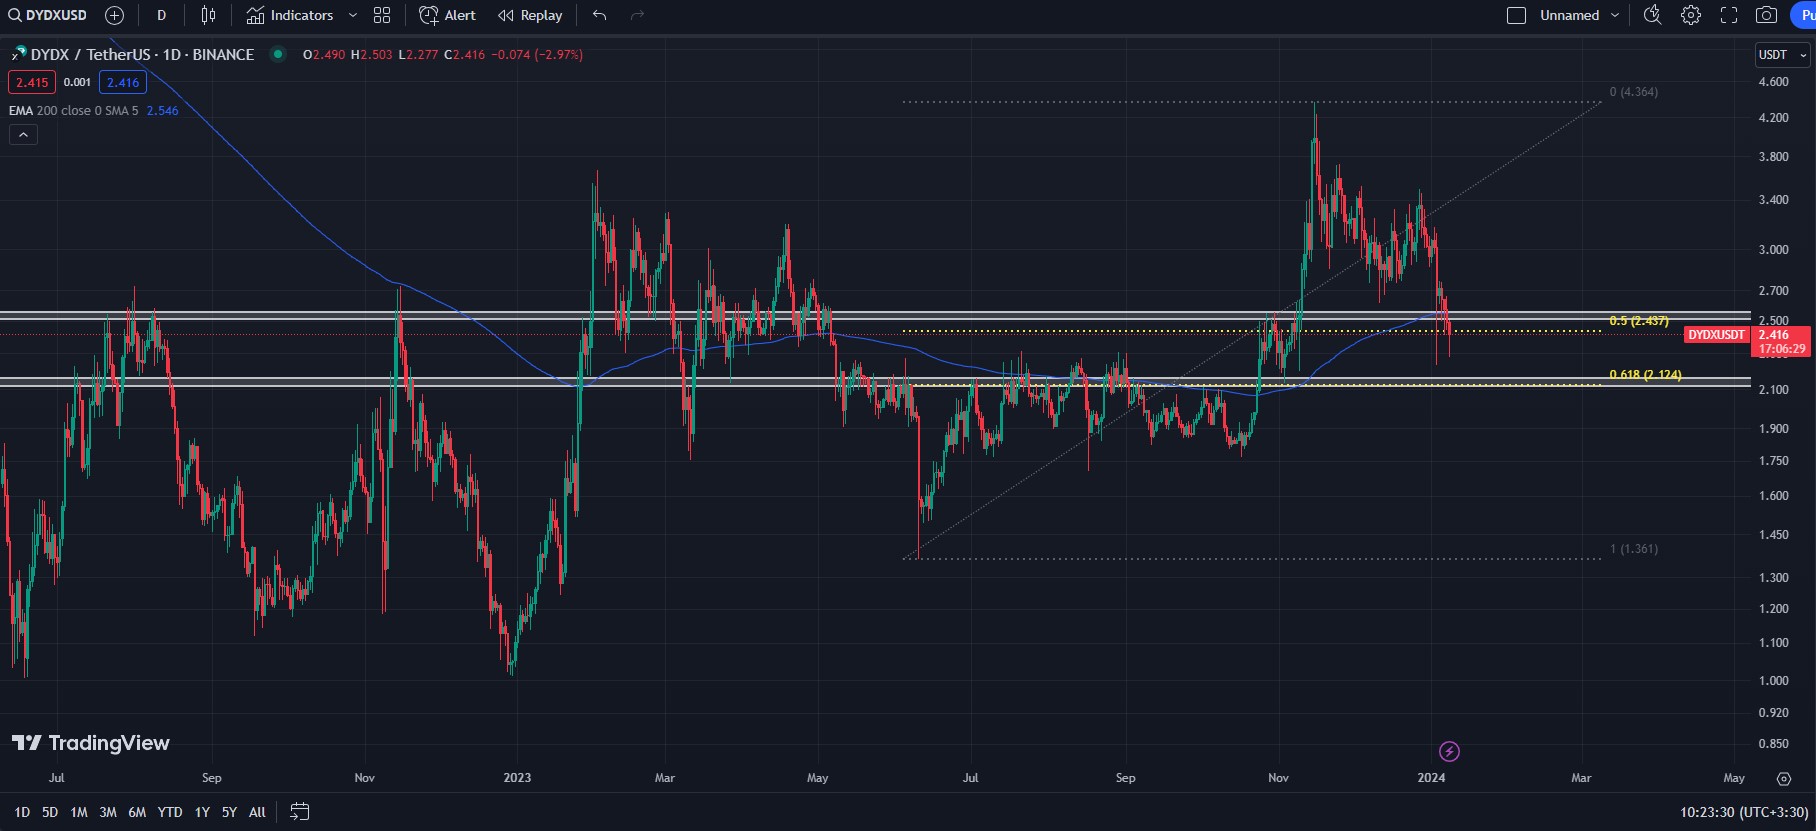
Task: Collapse the indicator legend arrow
Action: [x=23, y=134]
